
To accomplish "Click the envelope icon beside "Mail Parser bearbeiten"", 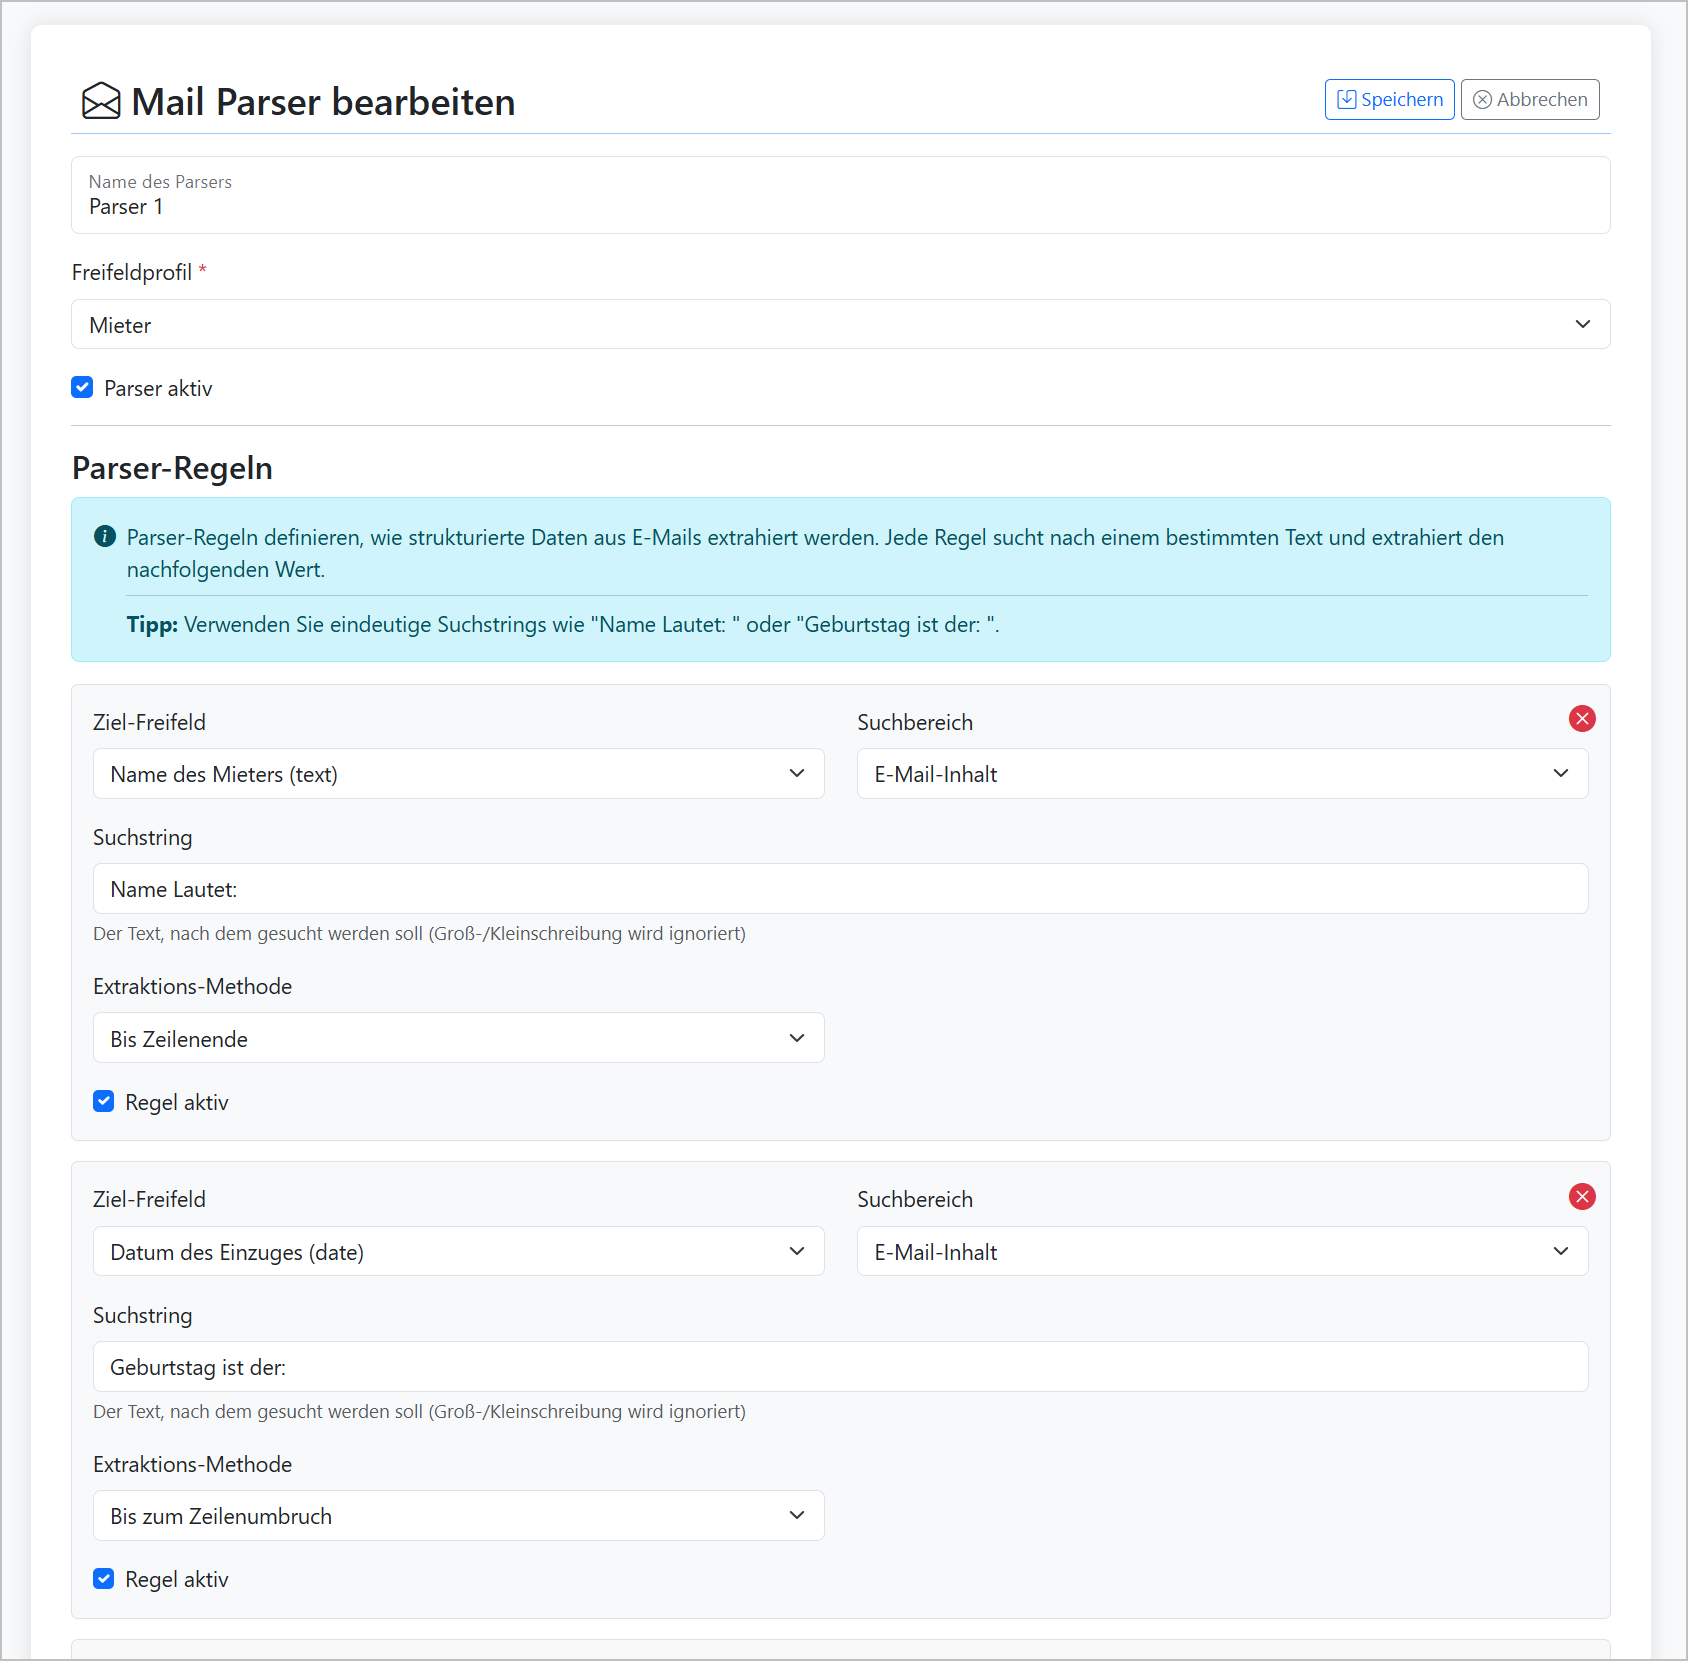I will pos(100,101).
